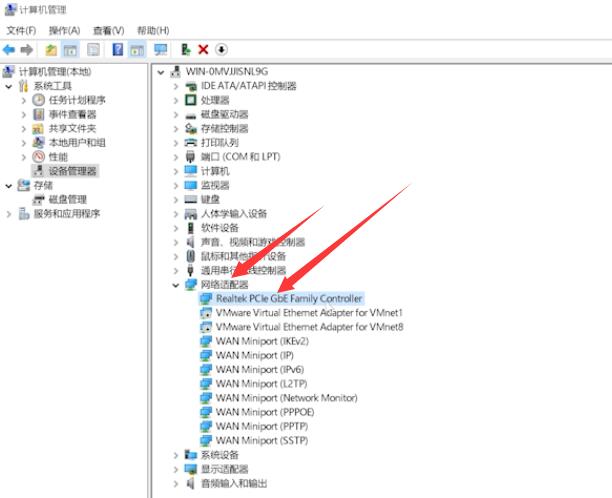This screenshot has height=498, width=612.
Task: Expand the 服务和应用程序 node
Action: pos(9,214)
